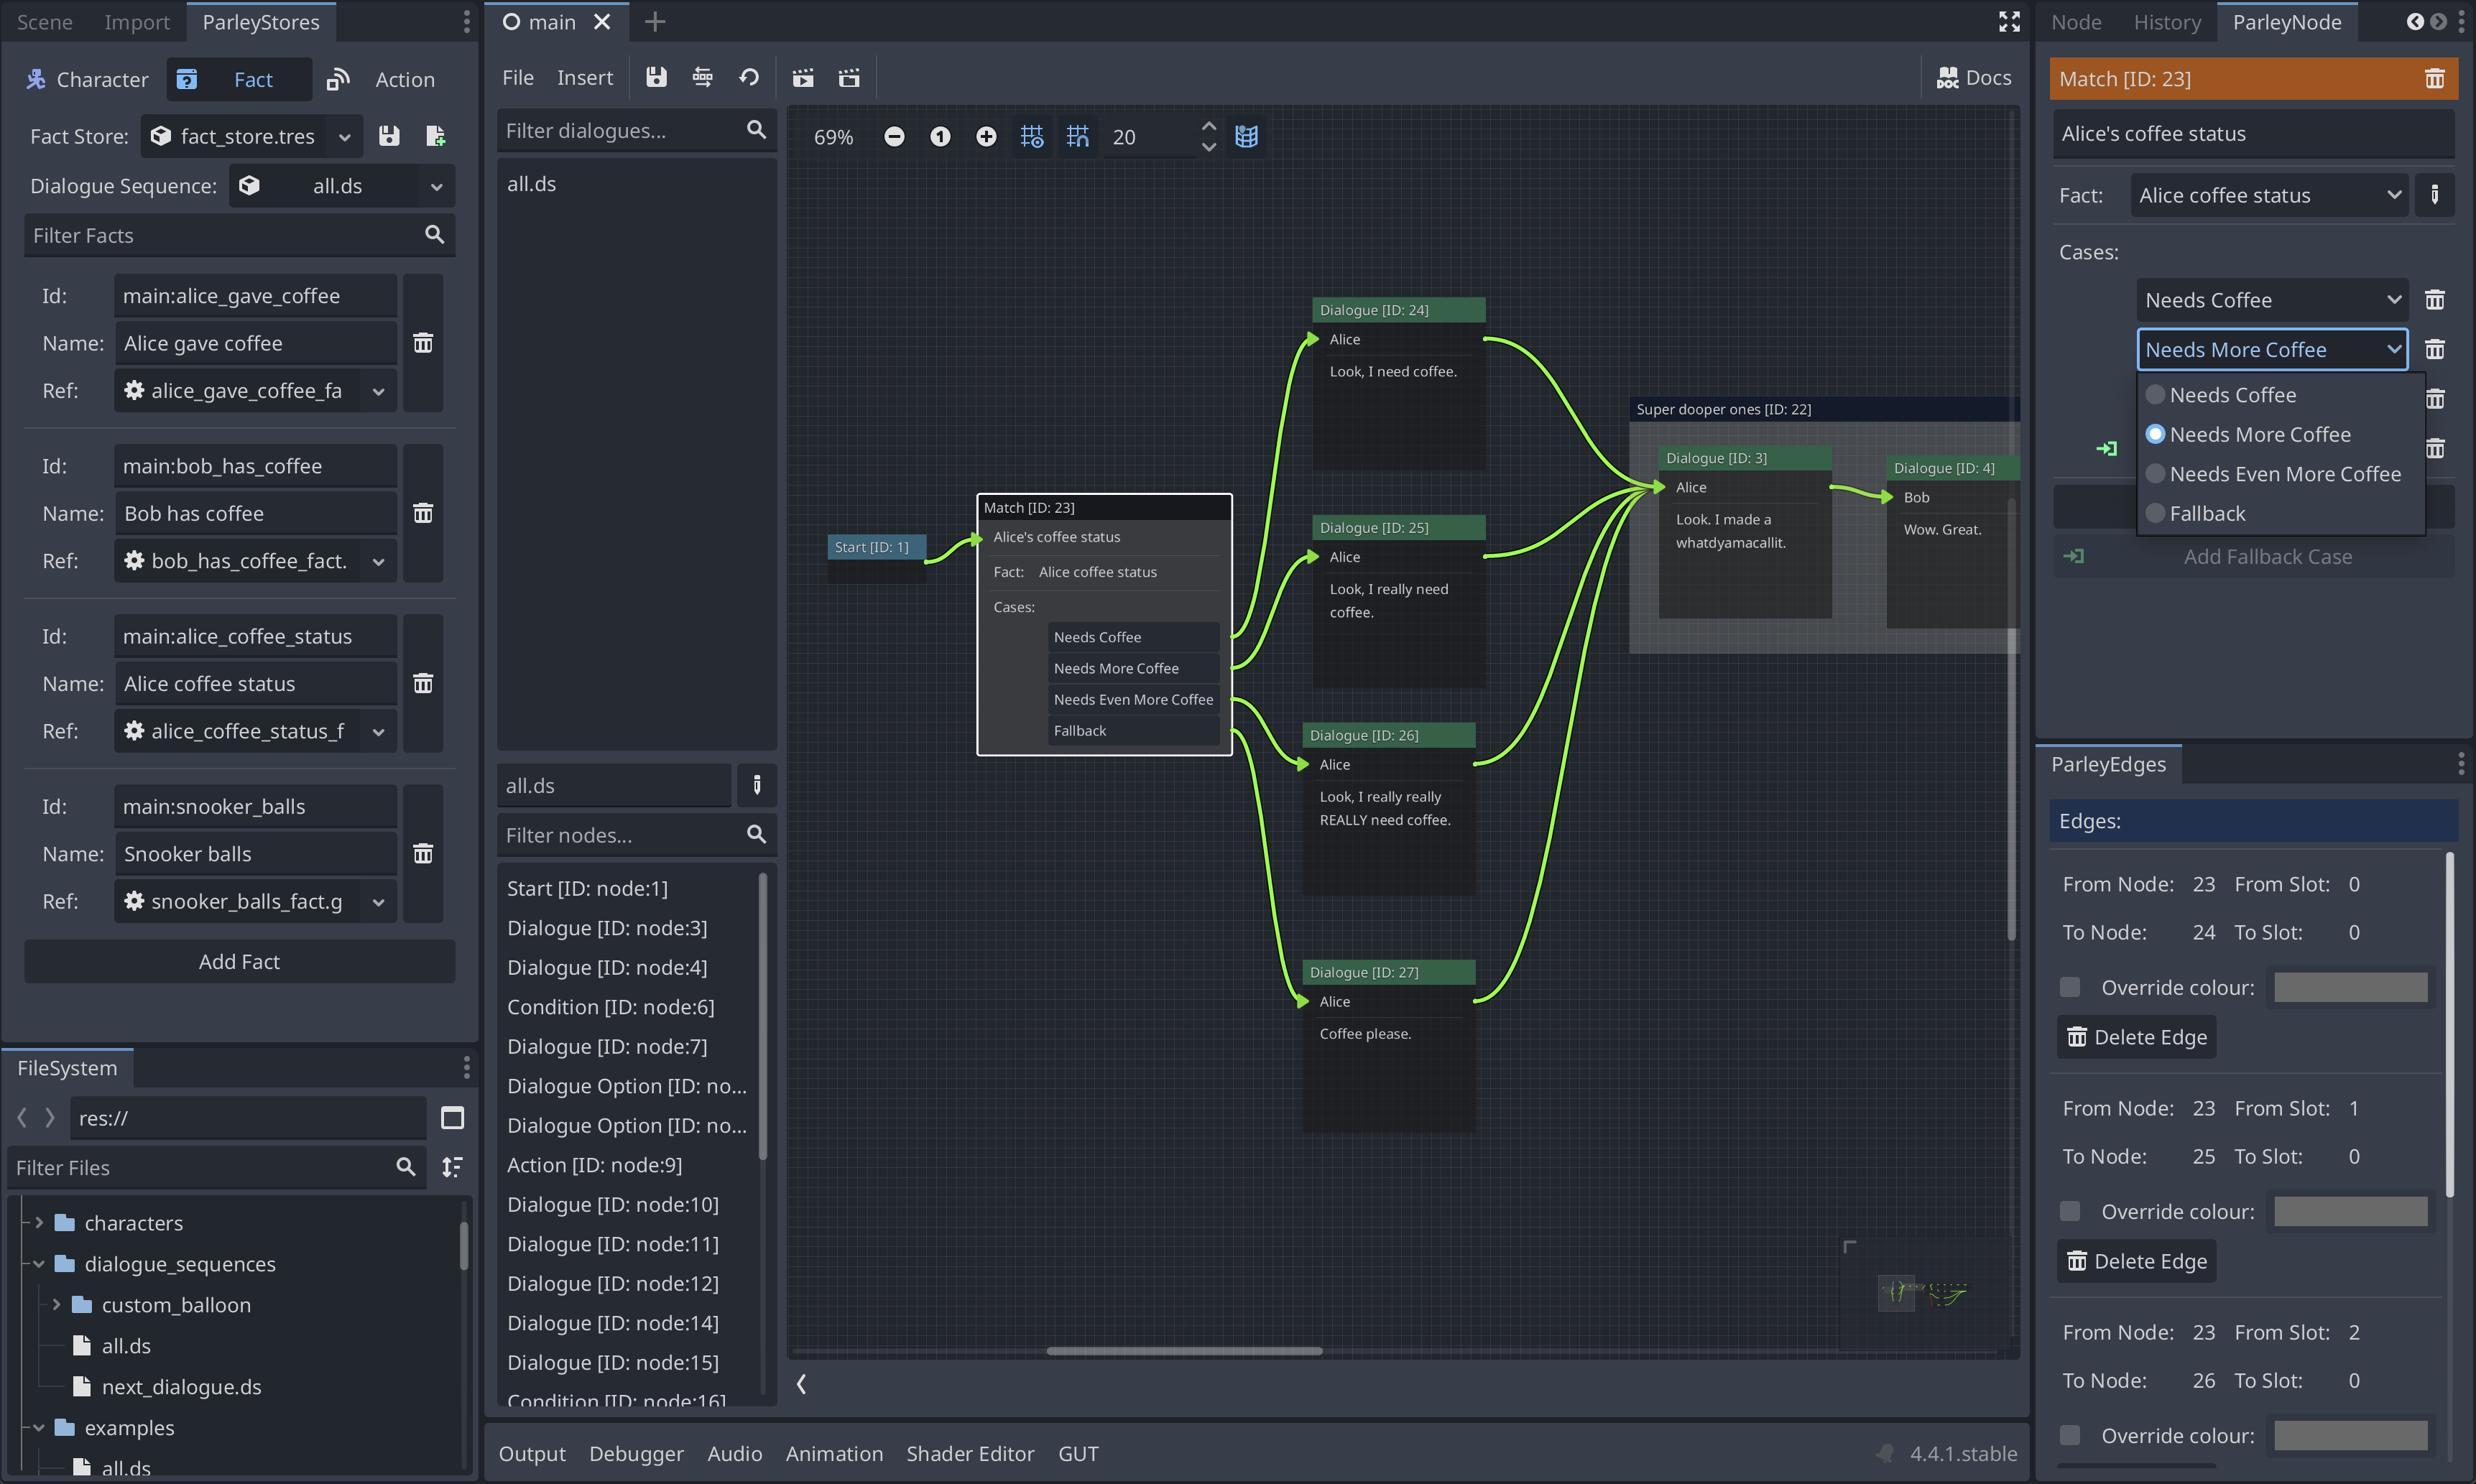Select the Needs Even More Coffee radio option
The height and width of the screenshot is (1484, 2476).
(2155, 474)
